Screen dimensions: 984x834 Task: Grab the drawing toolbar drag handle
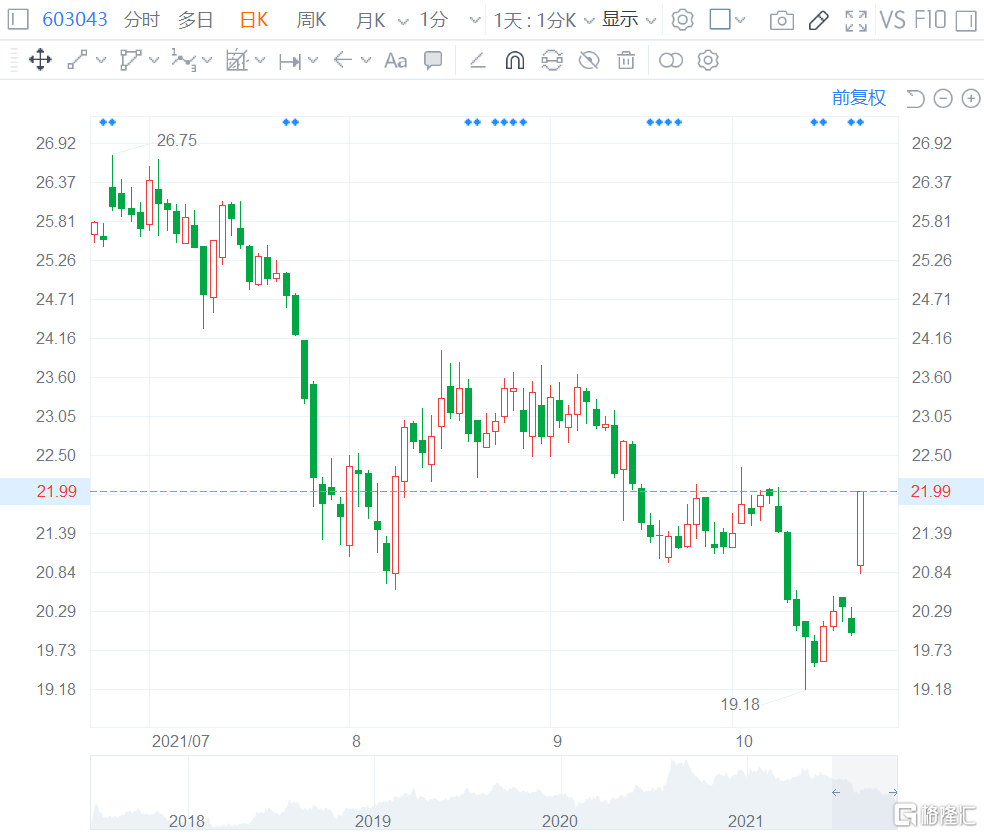click(14, 61)
